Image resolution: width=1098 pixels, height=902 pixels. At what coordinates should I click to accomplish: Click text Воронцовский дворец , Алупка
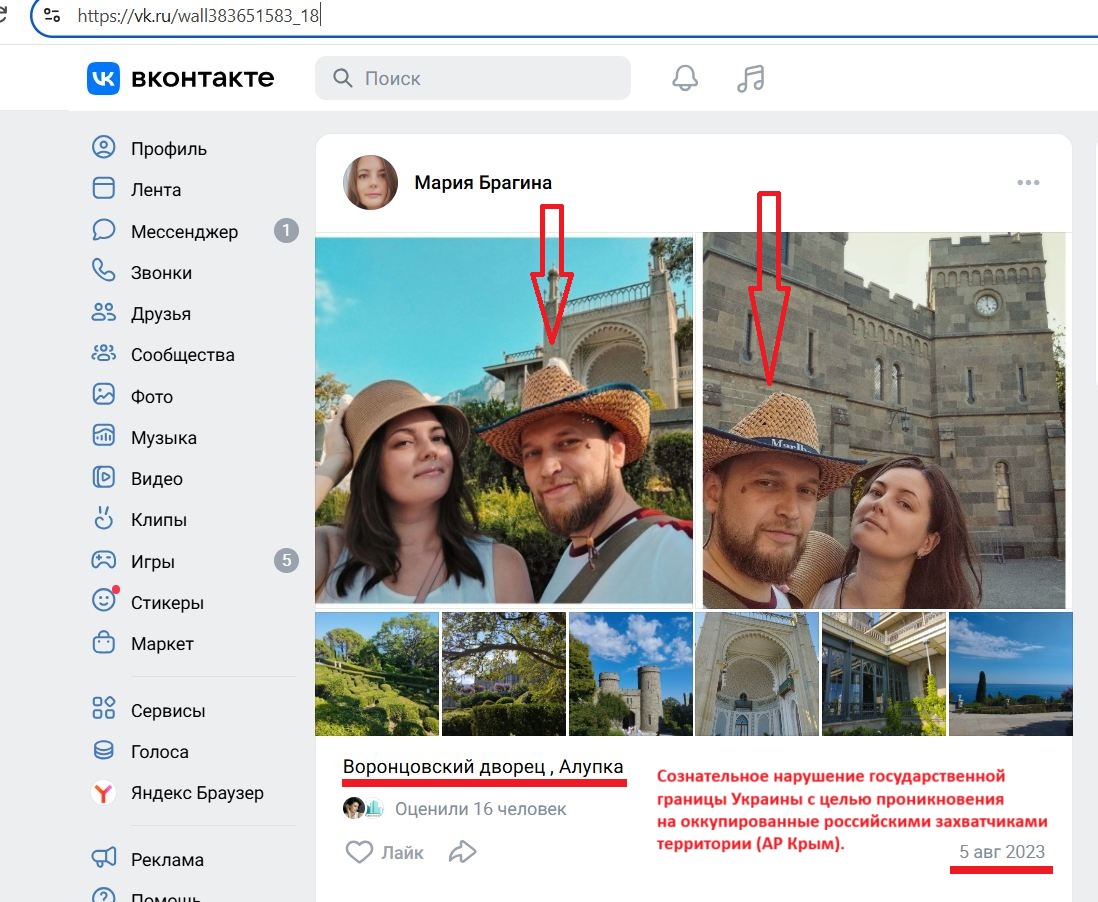tap(483, 767)
